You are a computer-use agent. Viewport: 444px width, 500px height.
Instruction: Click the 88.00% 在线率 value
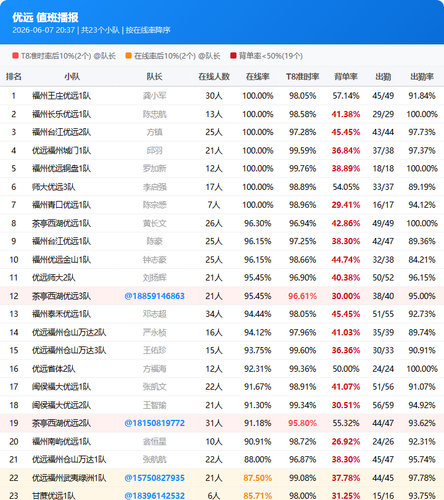click(x=258, y=460)
